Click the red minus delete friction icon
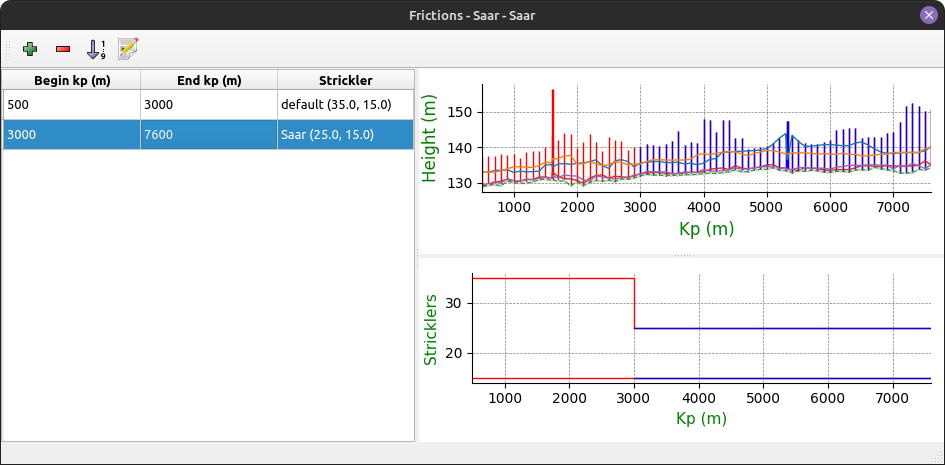 [x=63, y=48]
